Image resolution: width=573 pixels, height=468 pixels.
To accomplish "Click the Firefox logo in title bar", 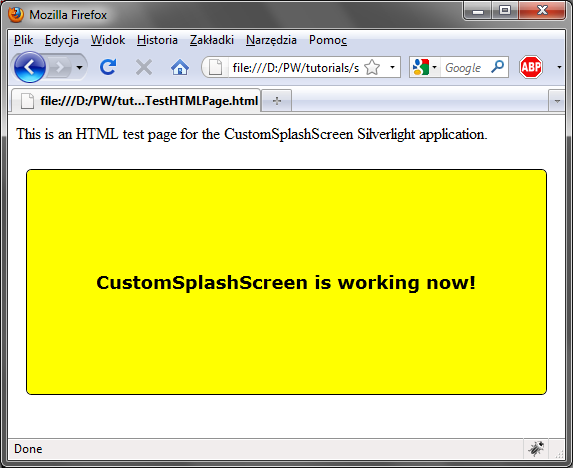I will tap(16, 15).
